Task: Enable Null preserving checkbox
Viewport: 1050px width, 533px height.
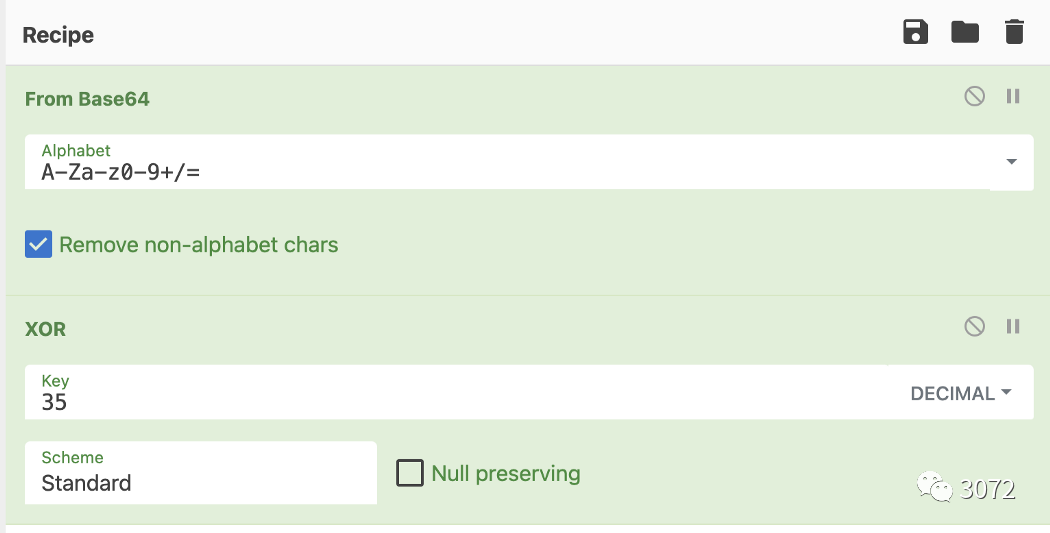Action: [410, 473]
